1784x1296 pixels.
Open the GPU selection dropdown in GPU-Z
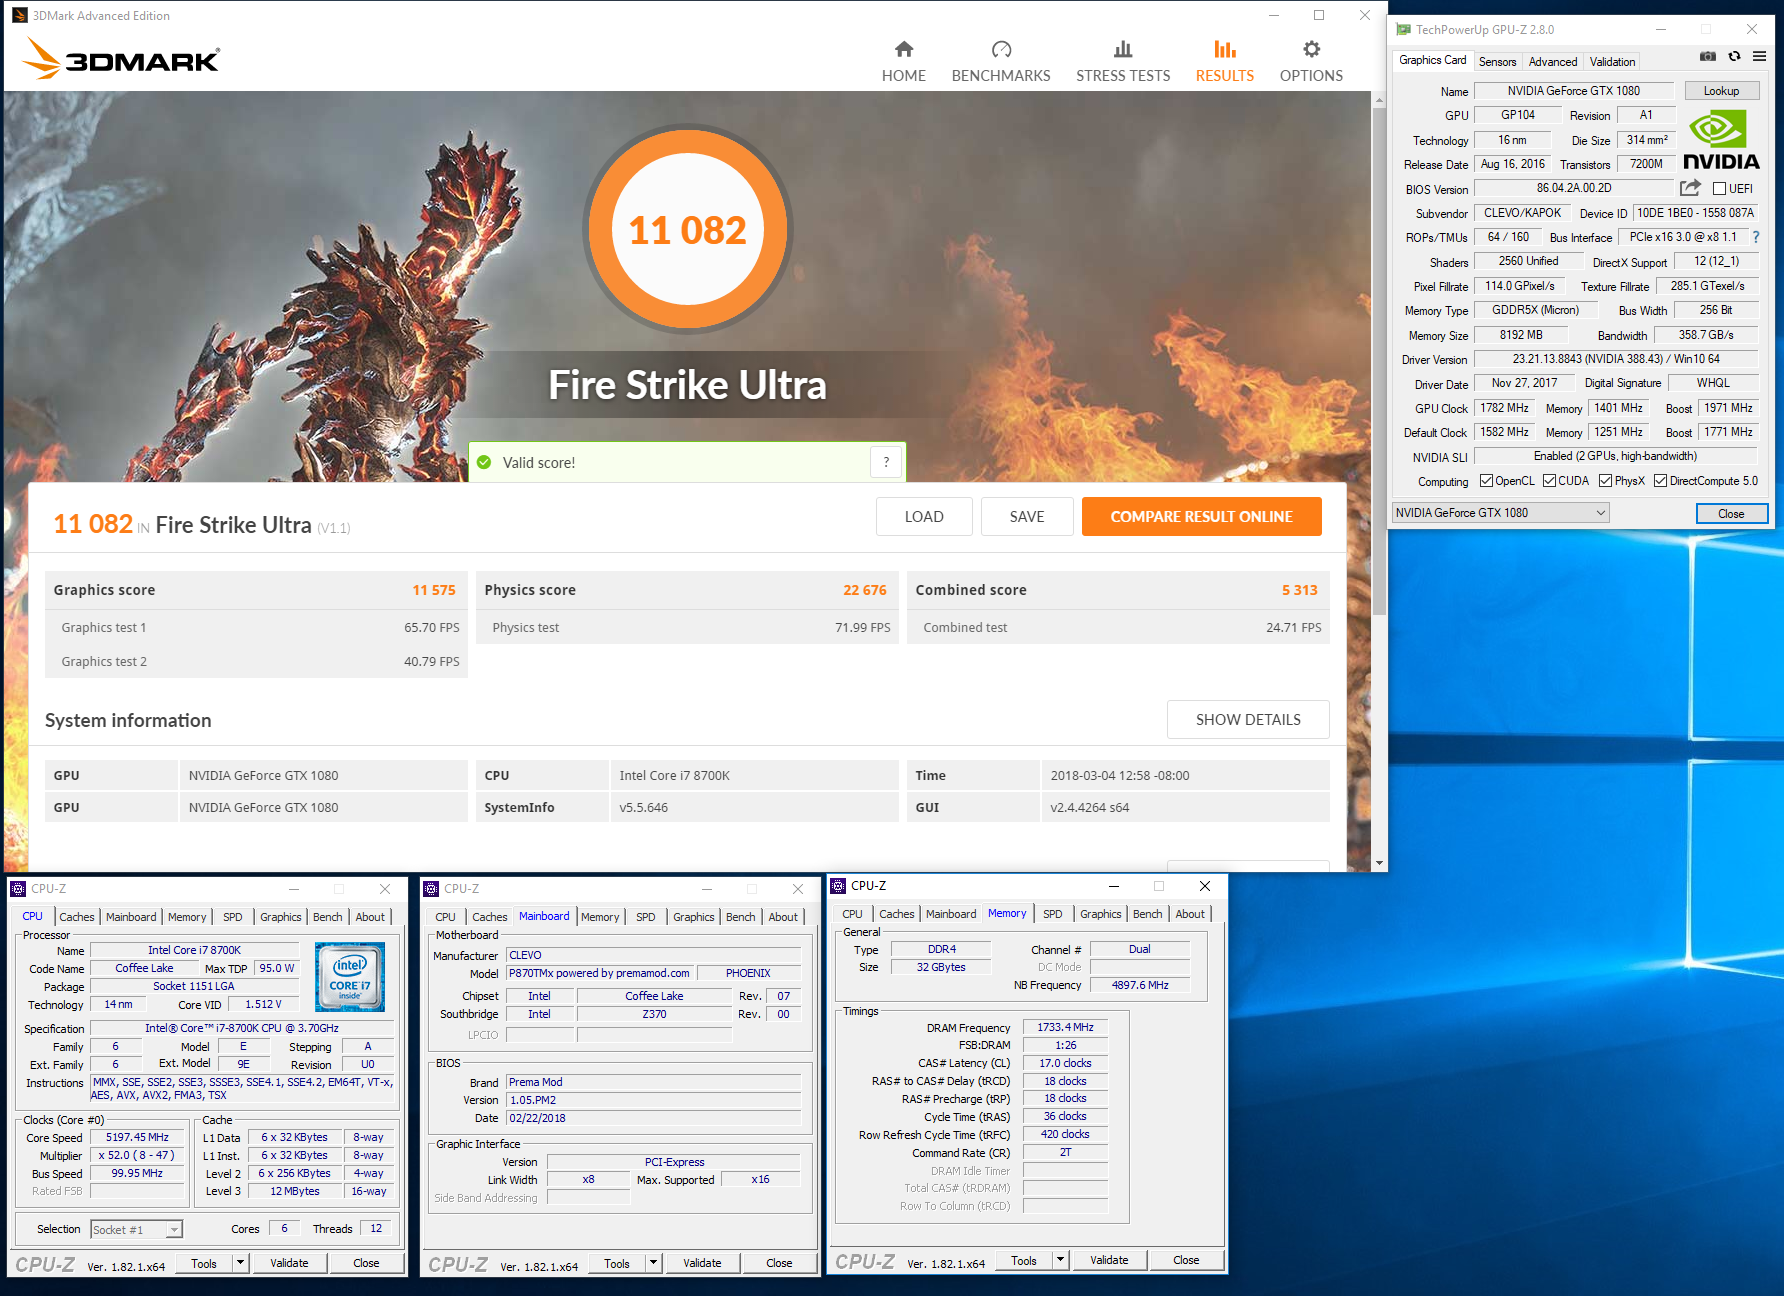coord(1500,513)
